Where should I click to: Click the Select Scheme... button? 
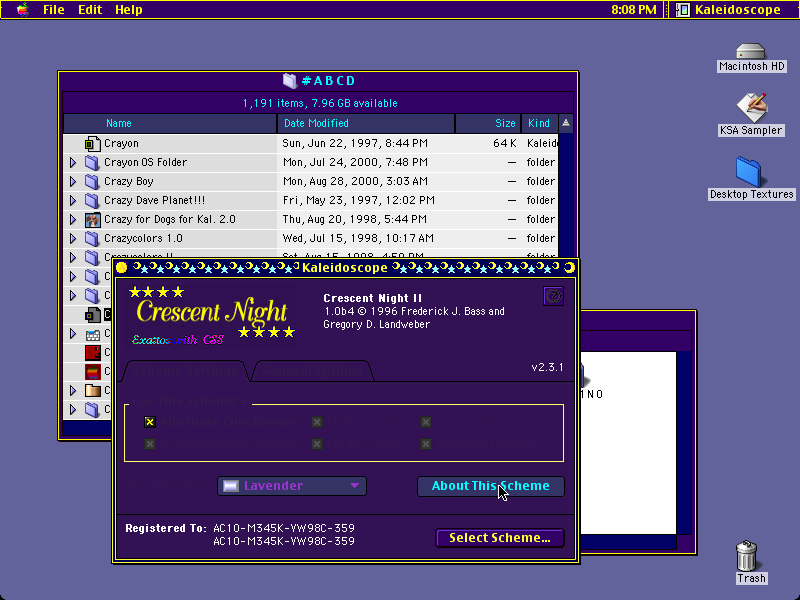coord(500,538)
